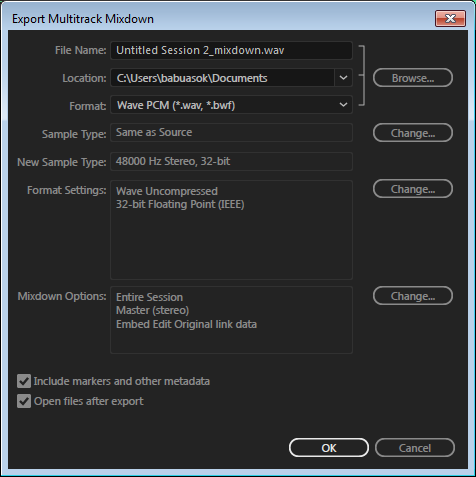Open the Format dropdown chevron
Screen dimensions: 476x477
(343, 105)
